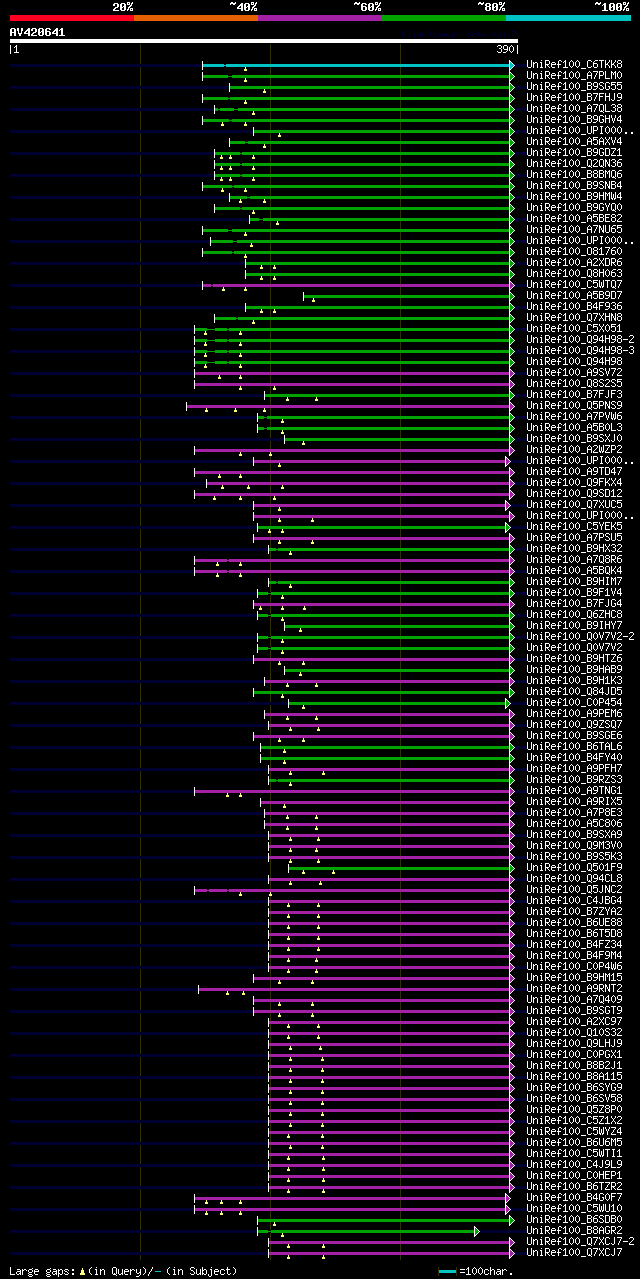Image resolution: width=640 pixels, height=1279 pixels.
Task: Open hit UniRef100_A7QL38
Action: tap(572, 108)
